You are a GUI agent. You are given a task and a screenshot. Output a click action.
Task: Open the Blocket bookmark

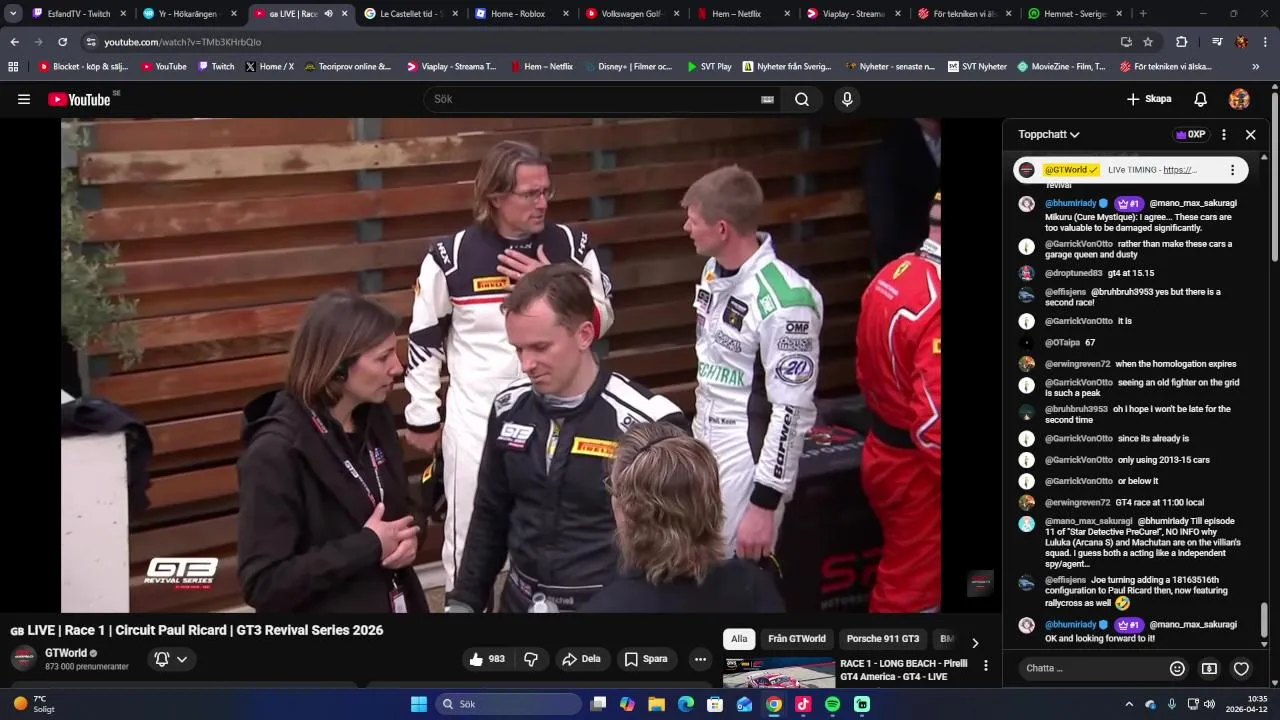point(84,67)
